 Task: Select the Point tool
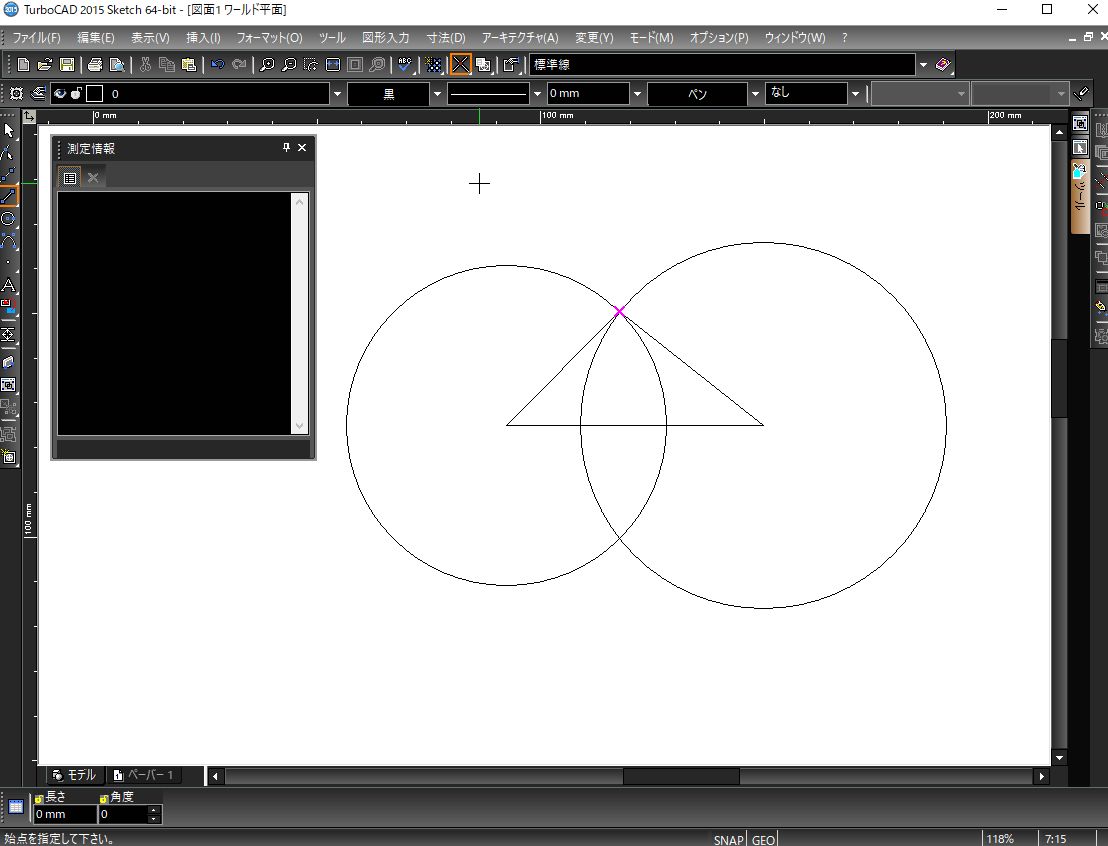(x=8, y=262)
